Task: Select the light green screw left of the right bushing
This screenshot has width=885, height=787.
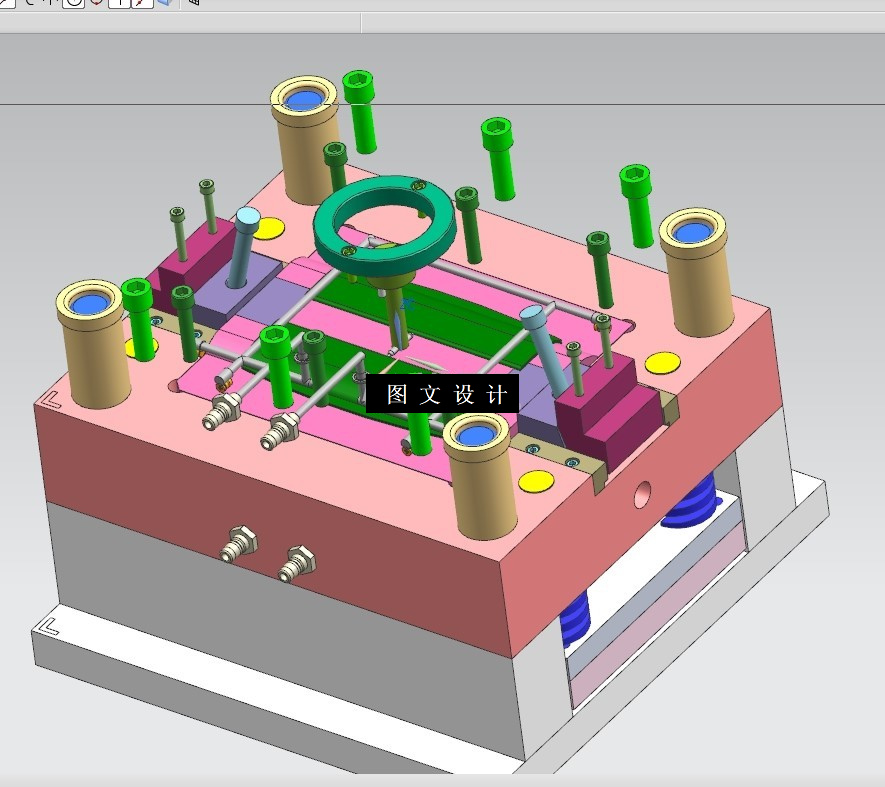Action: pos(637,206)
